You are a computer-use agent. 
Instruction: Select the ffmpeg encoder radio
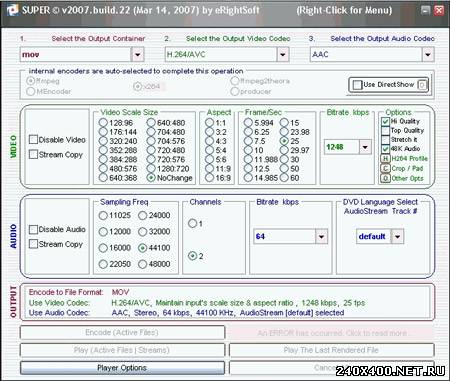click(31, 81)
